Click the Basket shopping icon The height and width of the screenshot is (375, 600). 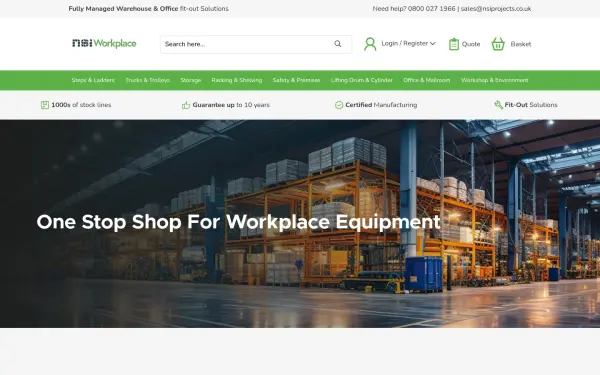coord(498,44)
